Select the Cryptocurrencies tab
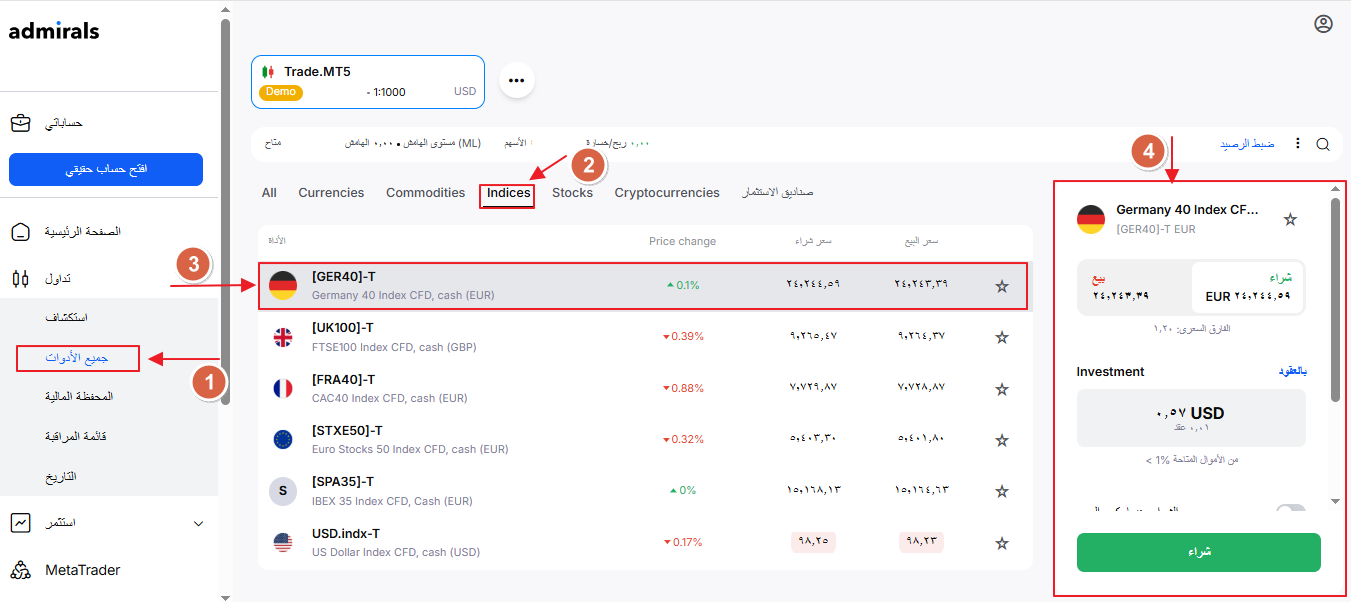Screen dimensions: 1351x602 tap(666, 193)
